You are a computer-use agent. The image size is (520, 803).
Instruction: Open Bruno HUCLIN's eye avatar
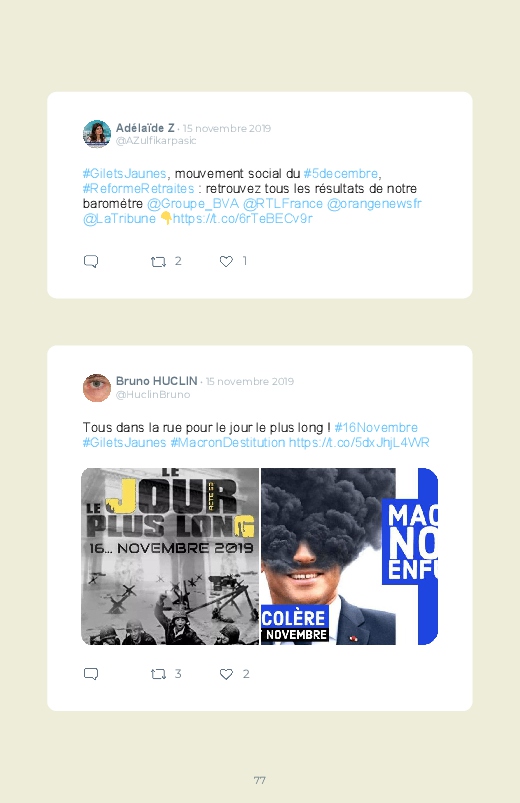click(97, 388)
